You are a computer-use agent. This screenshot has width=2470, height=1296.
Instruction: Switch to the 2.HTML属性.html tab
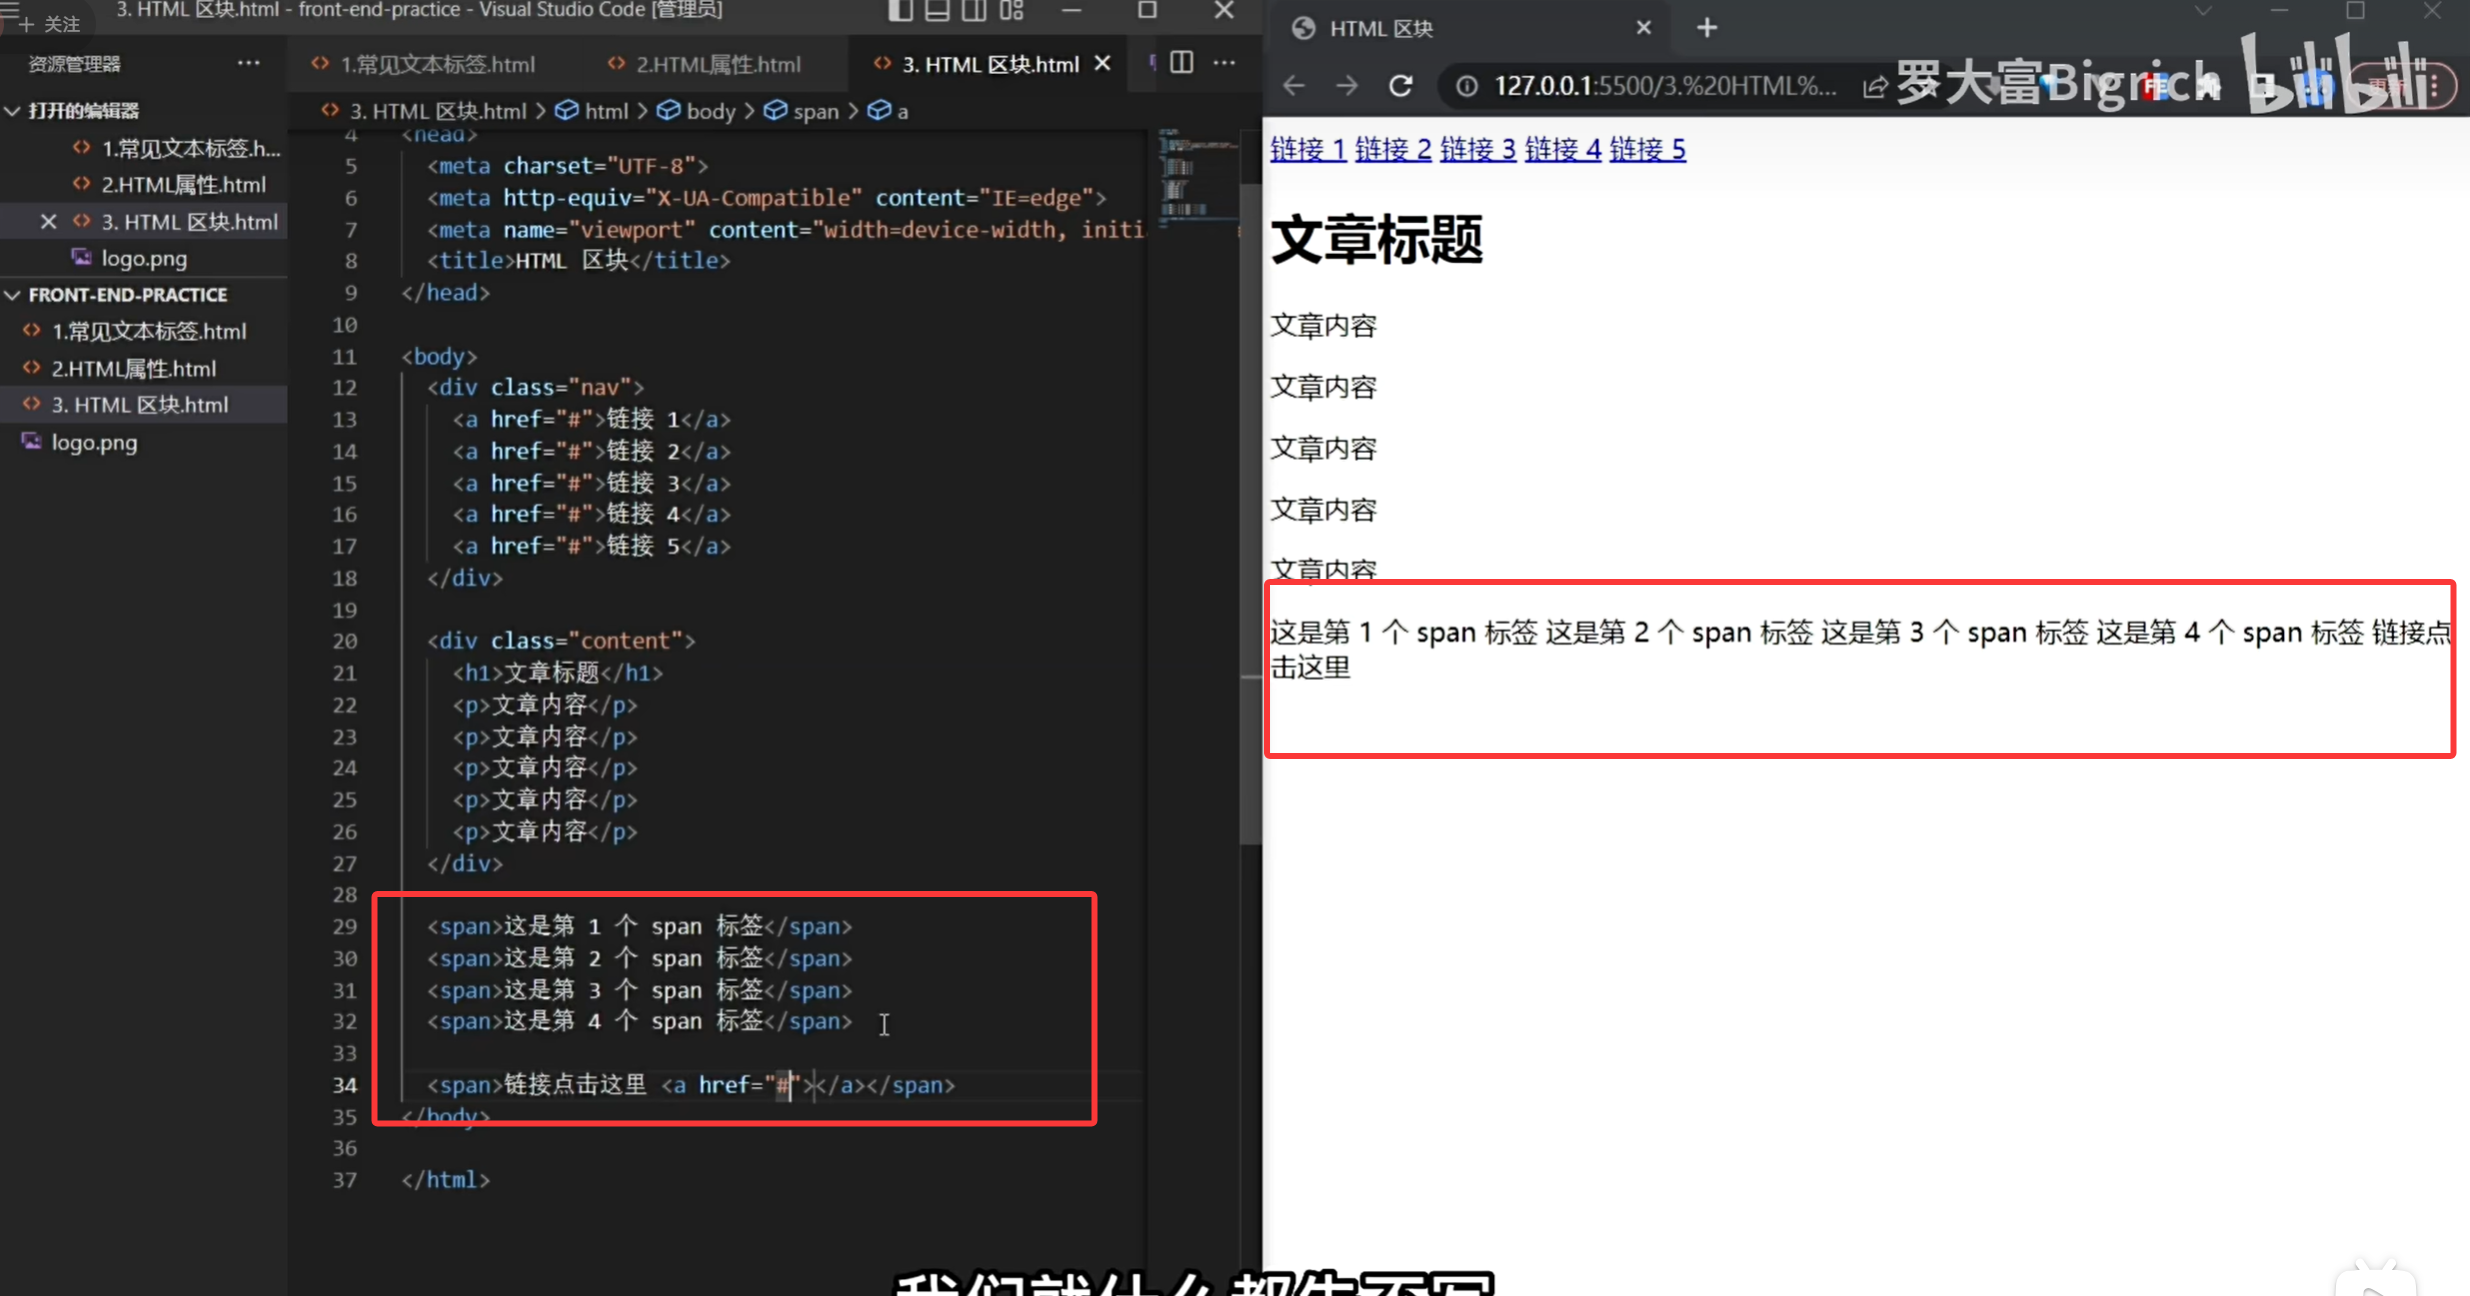[x=717, y=65]
